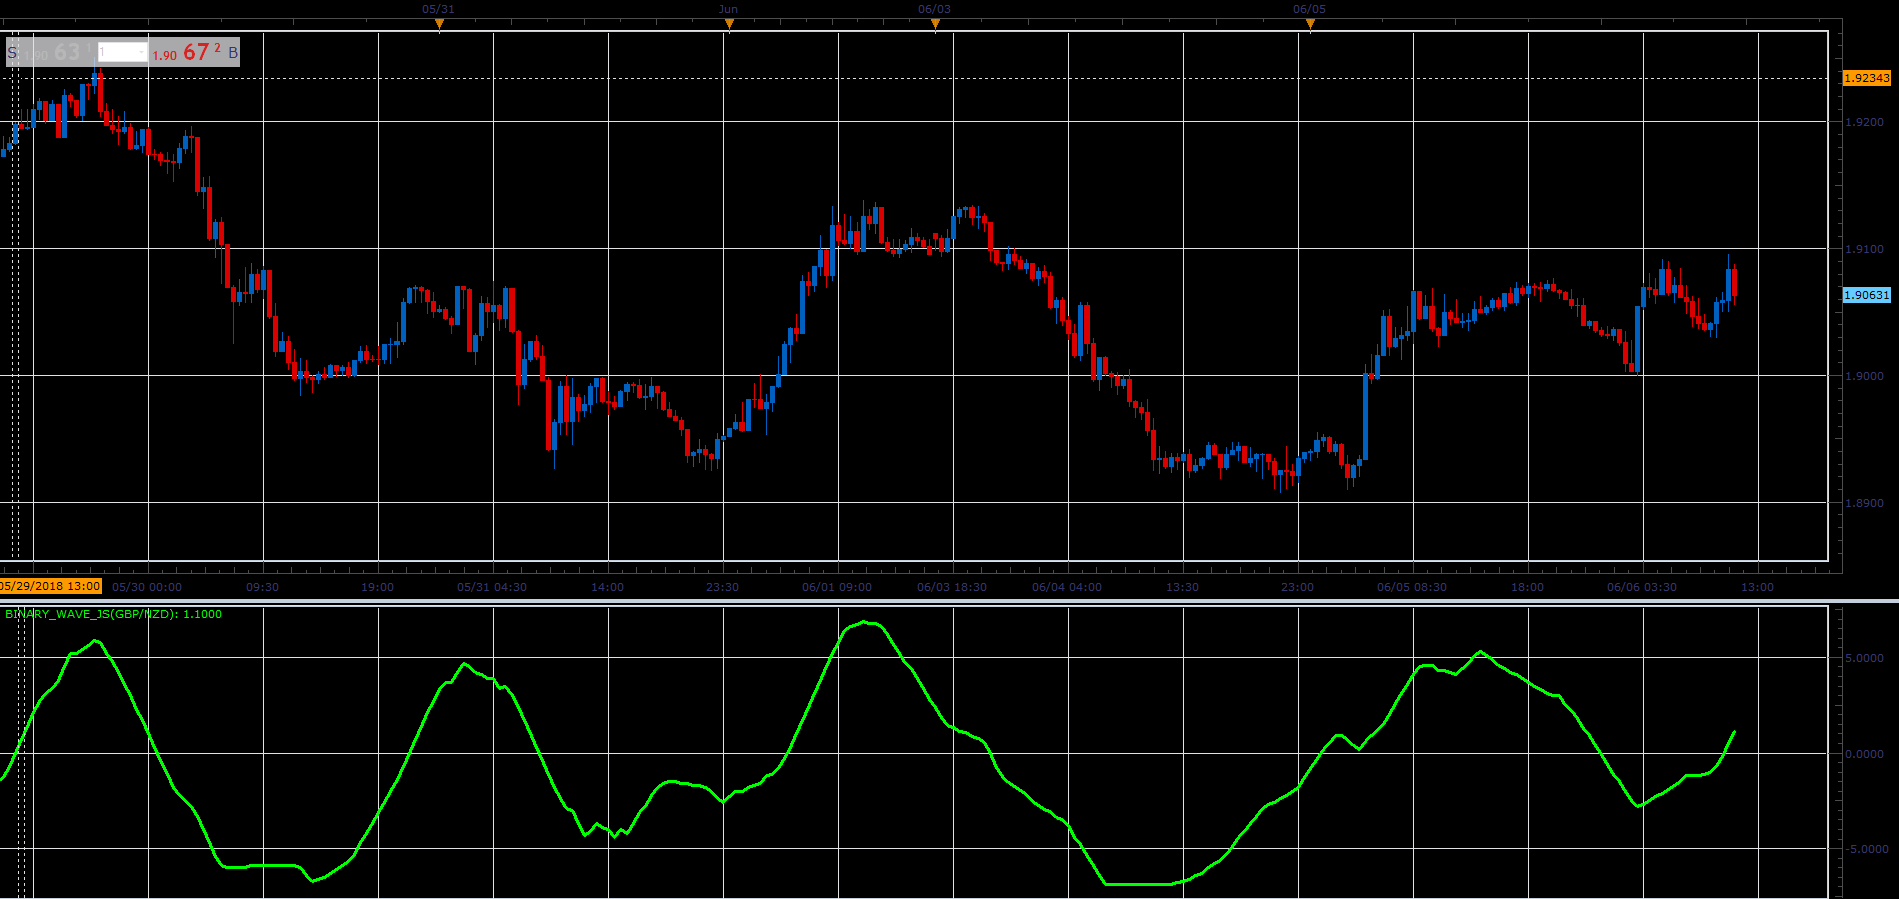Click the red 1.90 67 ask price
The image size is (1899, 899).
click(x=187, y=52)
